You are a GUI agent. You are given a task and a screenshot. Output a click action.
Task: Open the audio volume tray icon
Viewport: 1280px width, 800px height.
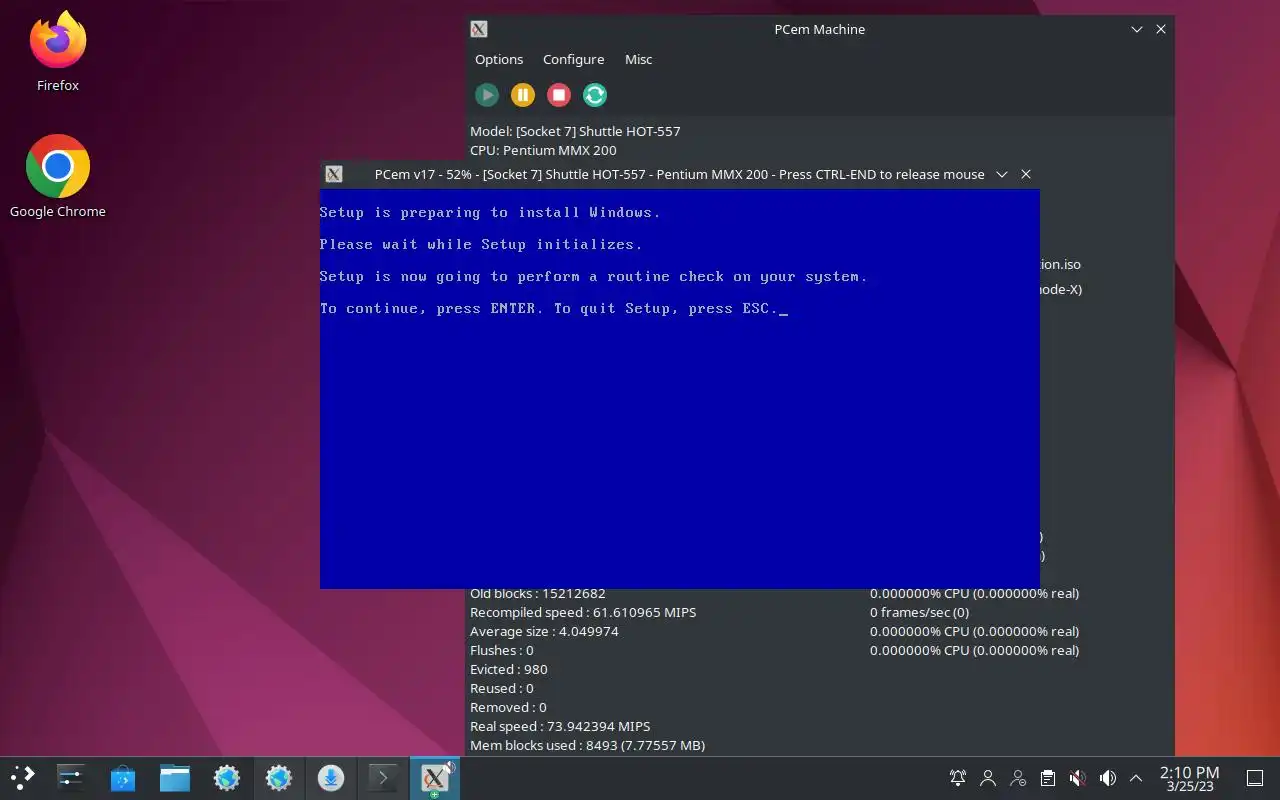(x=1107, y=778)
